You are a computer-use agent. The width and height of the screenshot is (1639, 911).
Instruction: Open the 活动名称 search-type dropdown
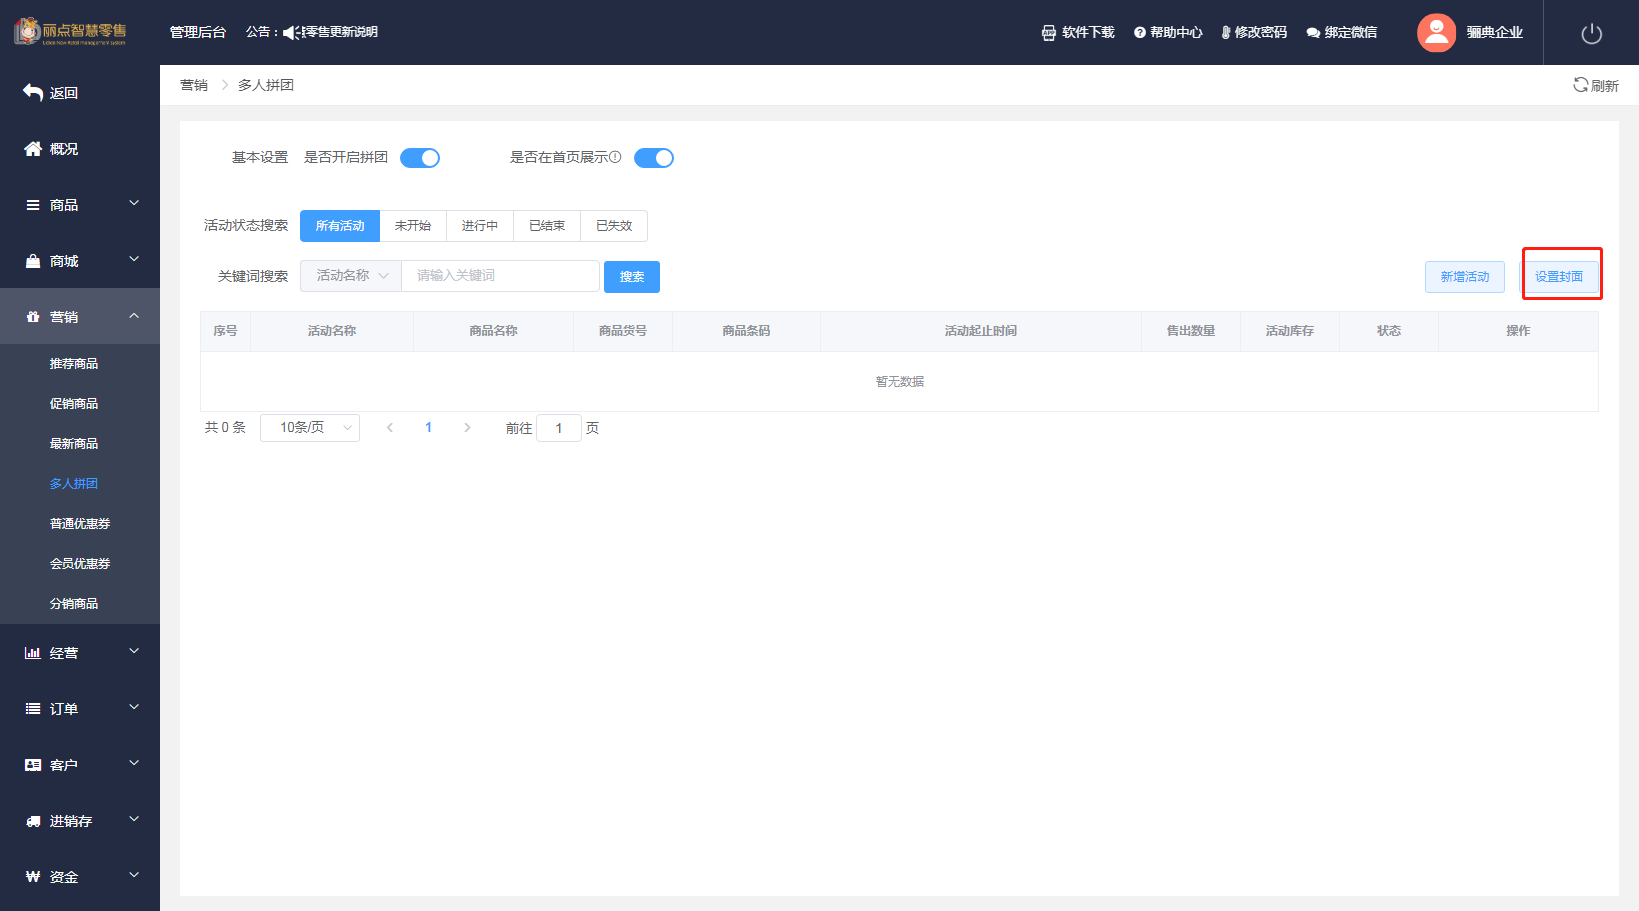tap(351, 276)
